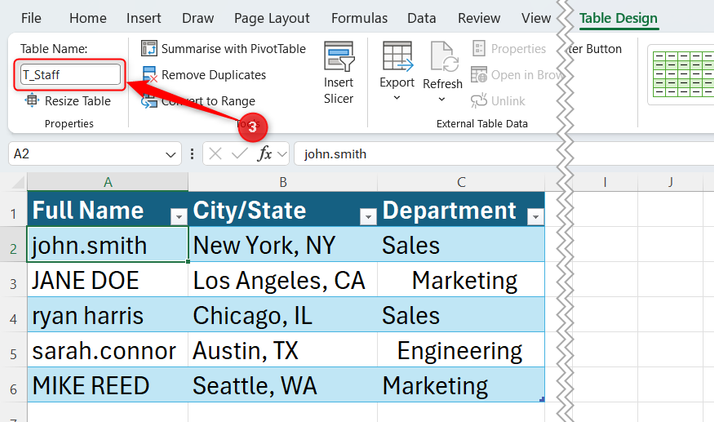Open the Insert ribbon tab
The width and height of the screenshot is (714, 422).
(143, 18)
